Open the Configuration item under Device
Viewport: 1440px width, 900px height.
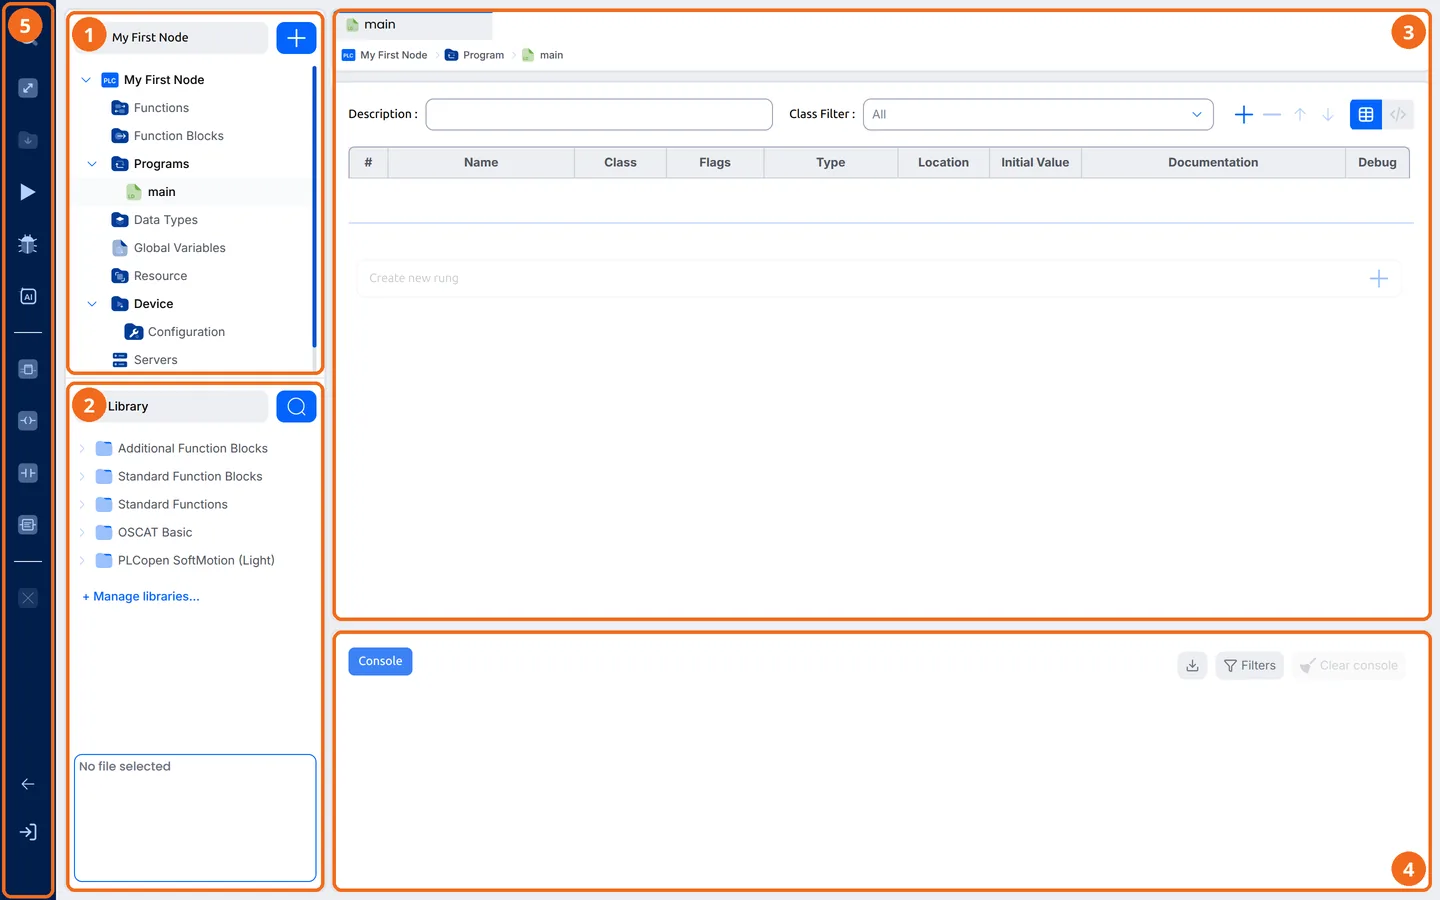tap(175, 332)
